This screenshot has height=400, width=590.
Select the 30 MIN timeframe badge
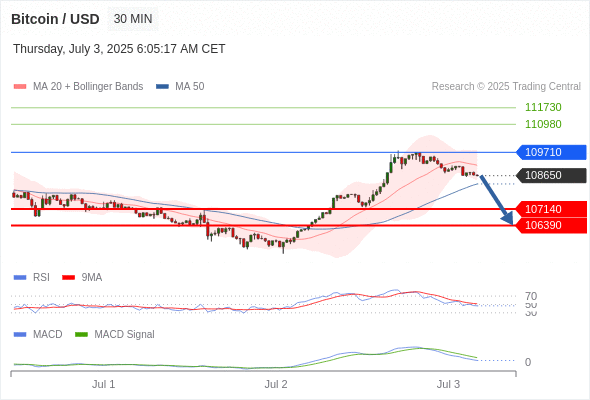pyautogui.click(x=133, y=19)
